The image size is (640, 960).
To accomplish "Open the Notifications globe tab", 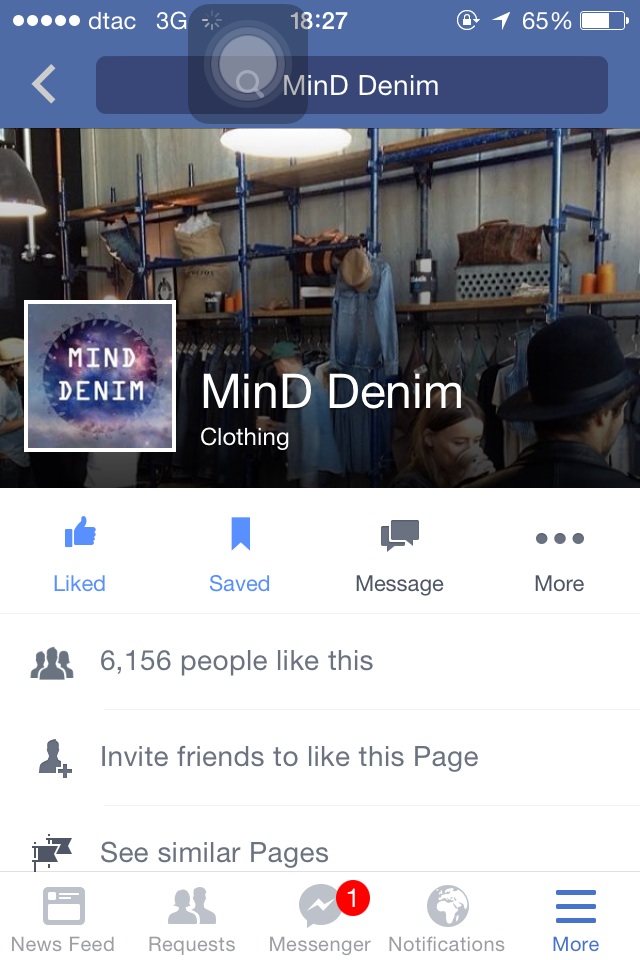I will coord(447,918).
